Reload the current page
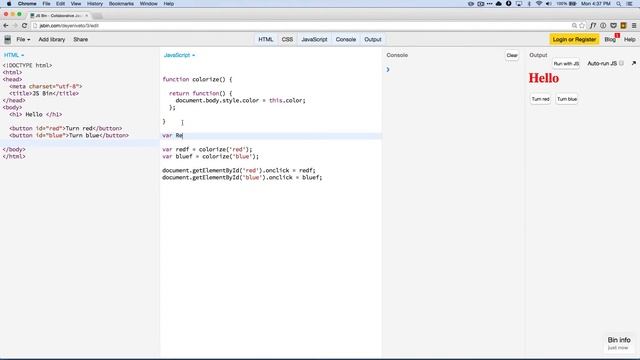This screenshot has width=640, height=360. (x=24, y=25)
